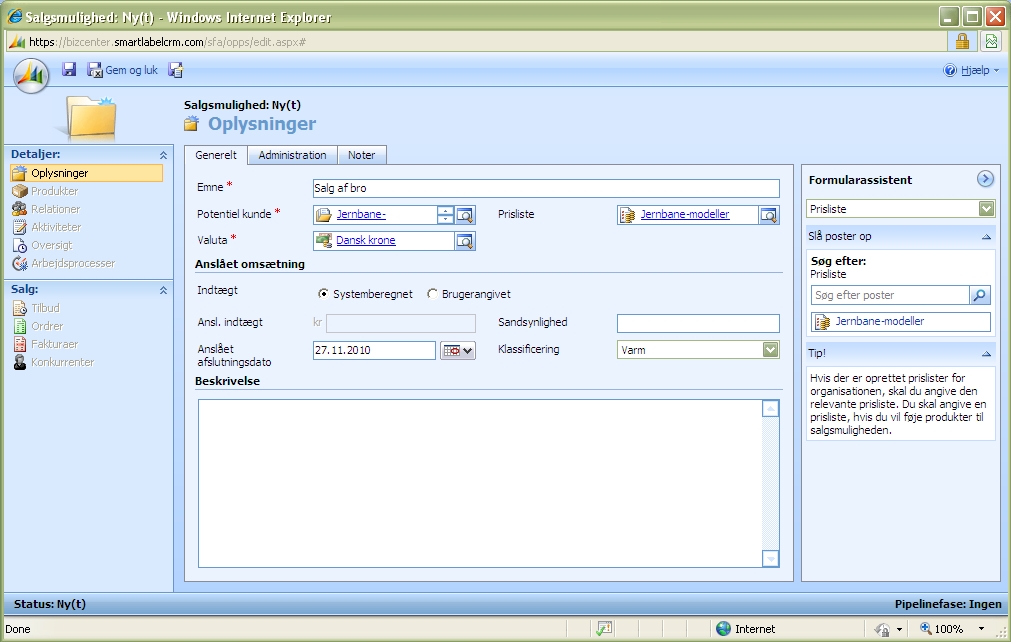Select the Systemberegnet radio button
The height and width of the screenshot is (642, 1011).
[x=323, y=294]
